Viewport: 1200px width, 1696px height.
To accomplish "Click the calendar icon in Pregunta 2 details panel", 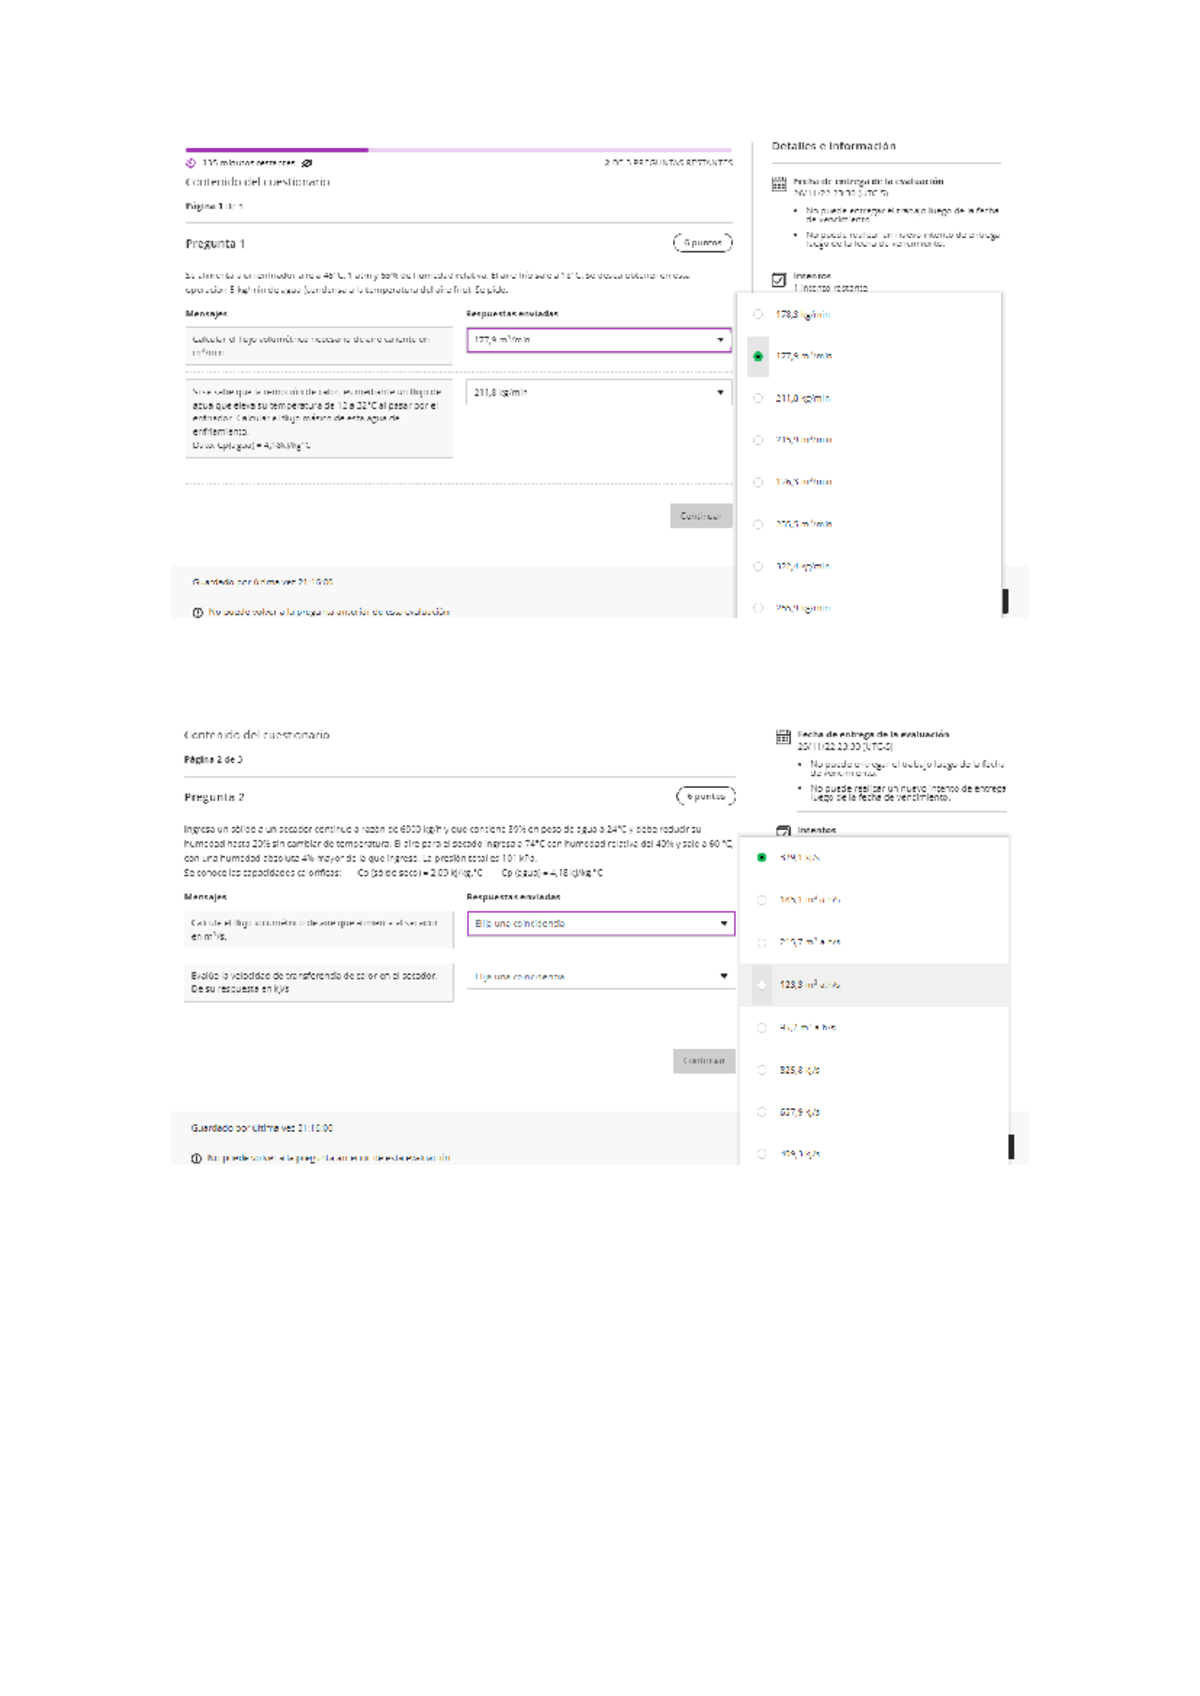I will [783, 737].
